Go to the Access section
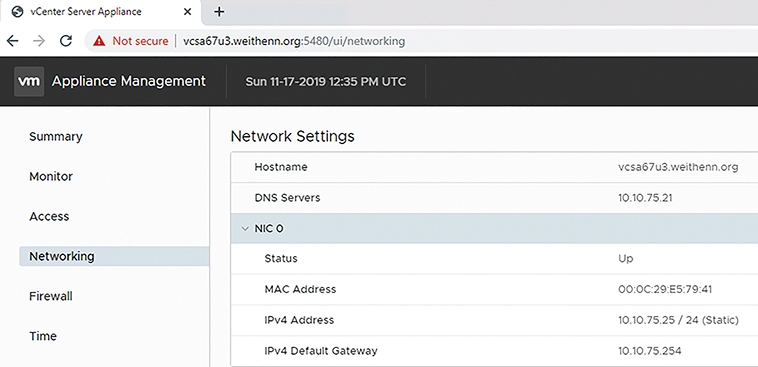The image size is (758, 367). [49, 217]
